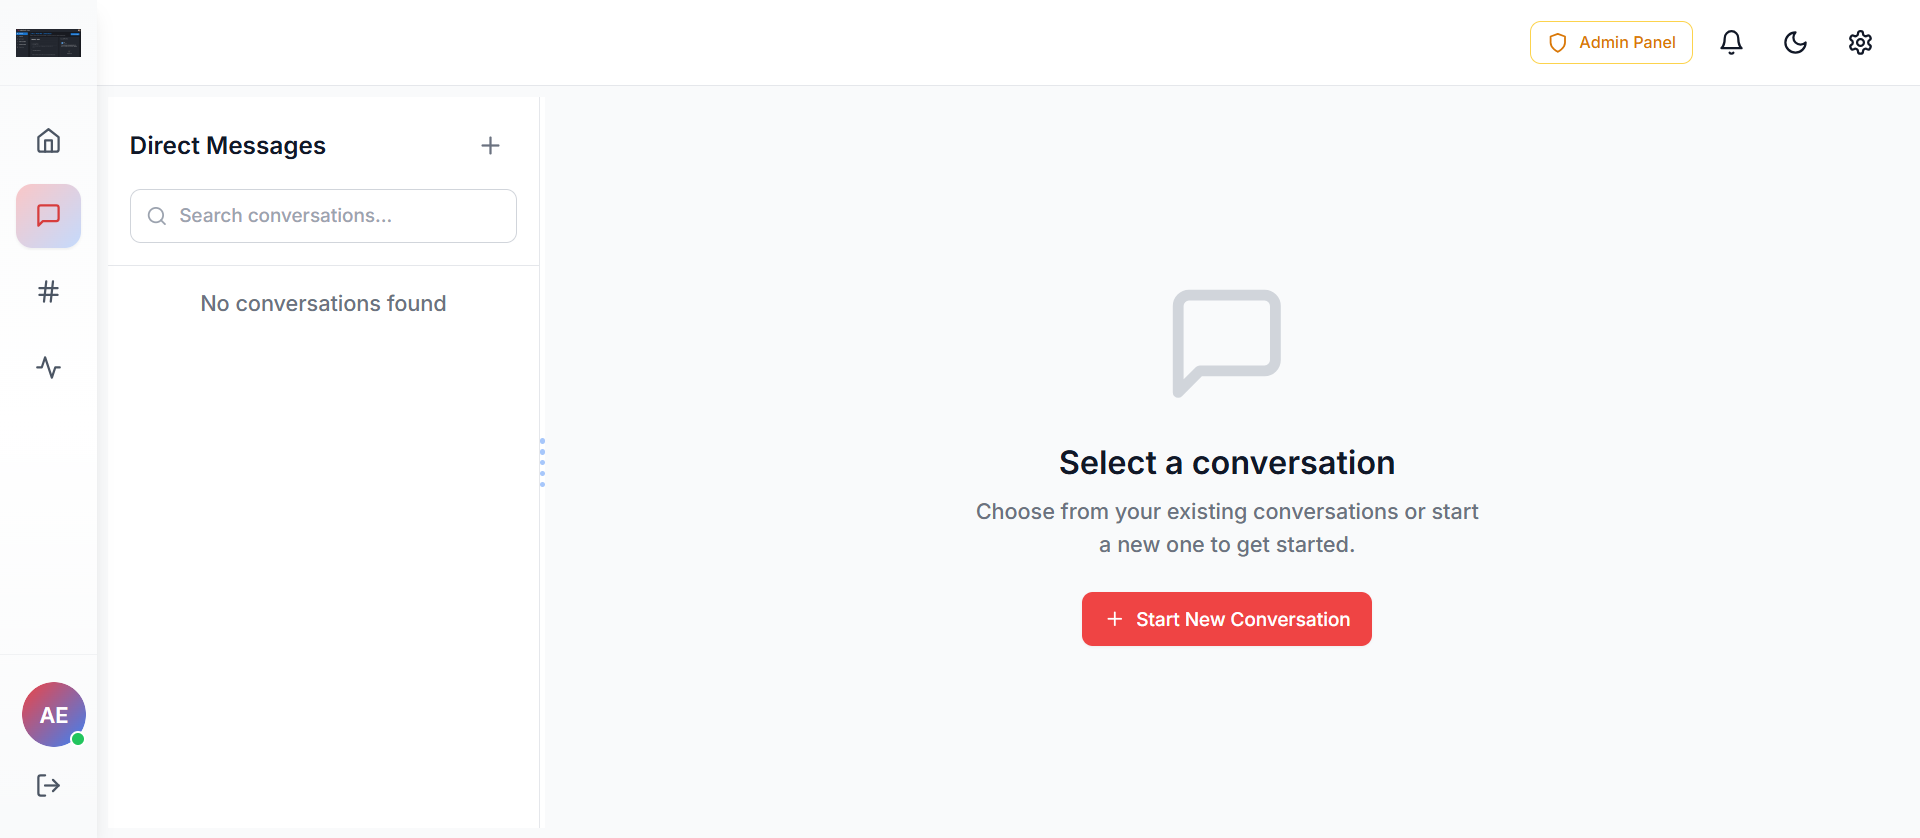Click the shield icon inside Admin Panel button
1920x838 pixels.
pos(1558,43)
